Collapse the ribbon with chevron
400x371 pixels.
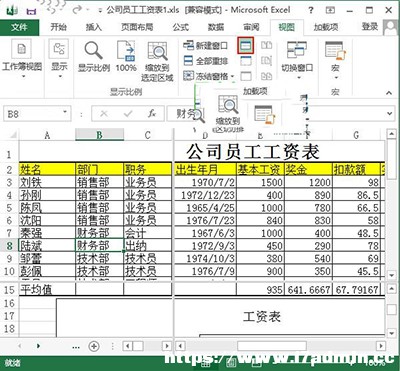389,93
